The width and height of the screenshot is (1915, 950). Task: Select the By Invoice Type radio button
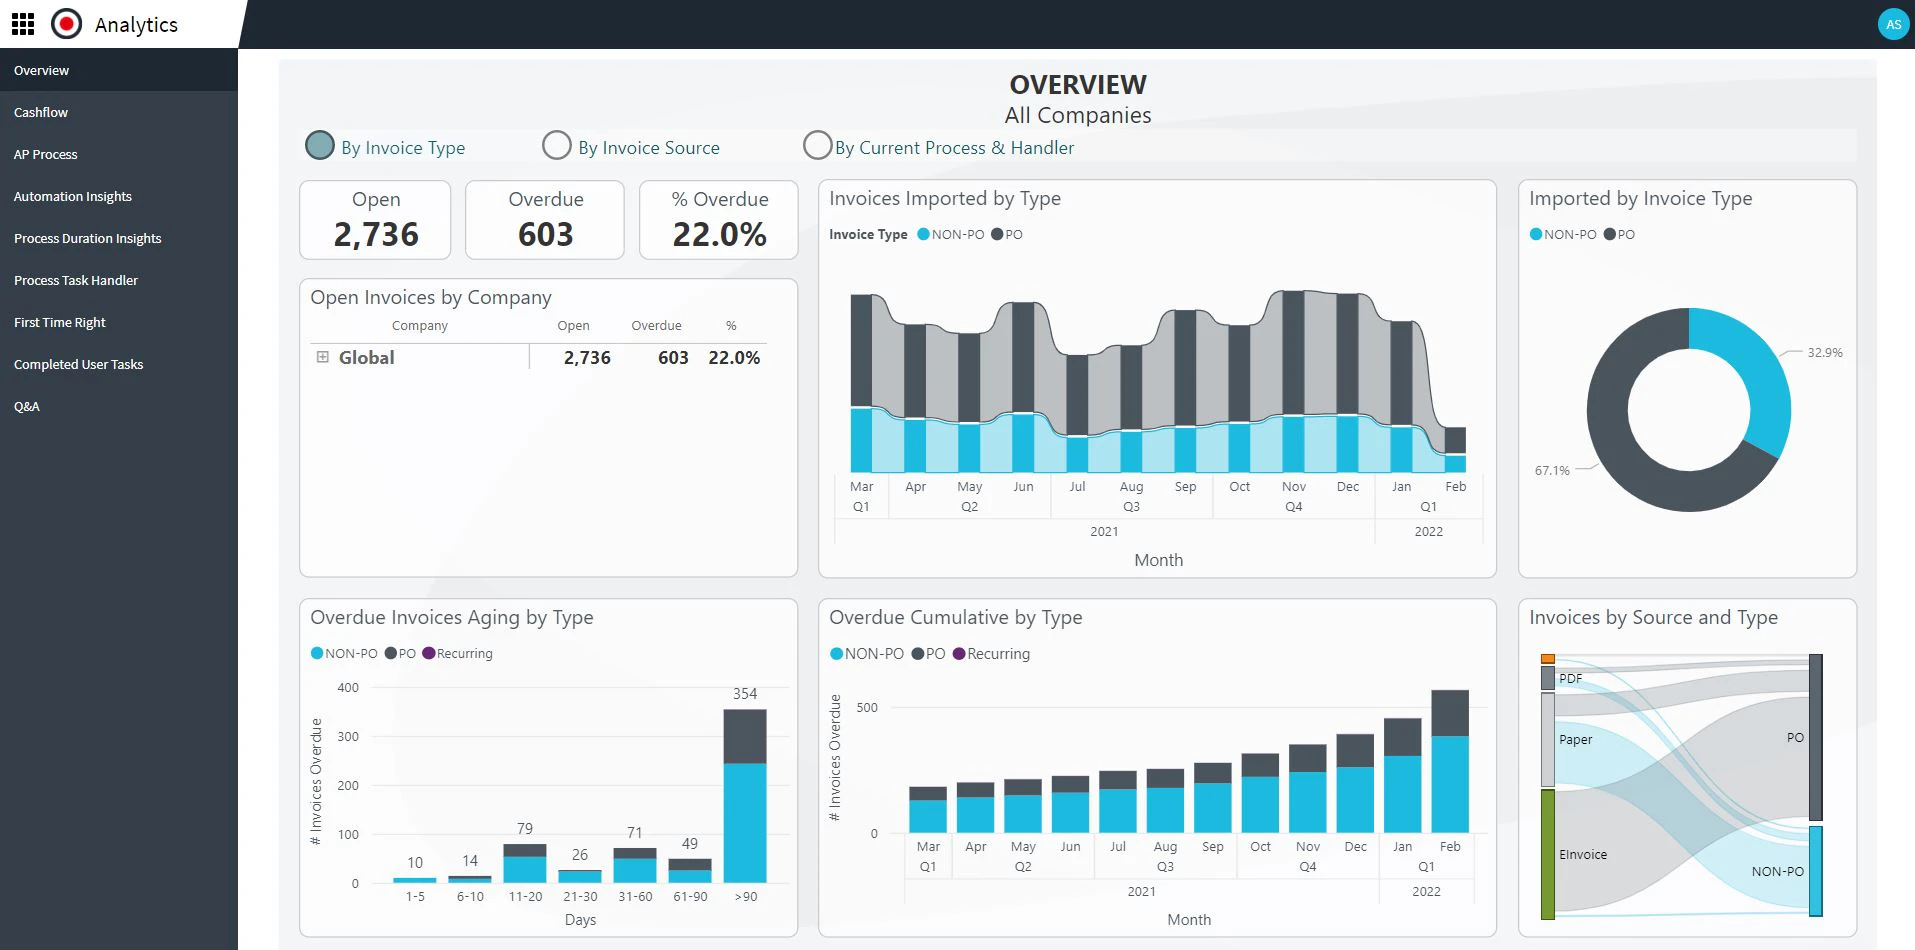pyautogui.click(x=319, y=145)
